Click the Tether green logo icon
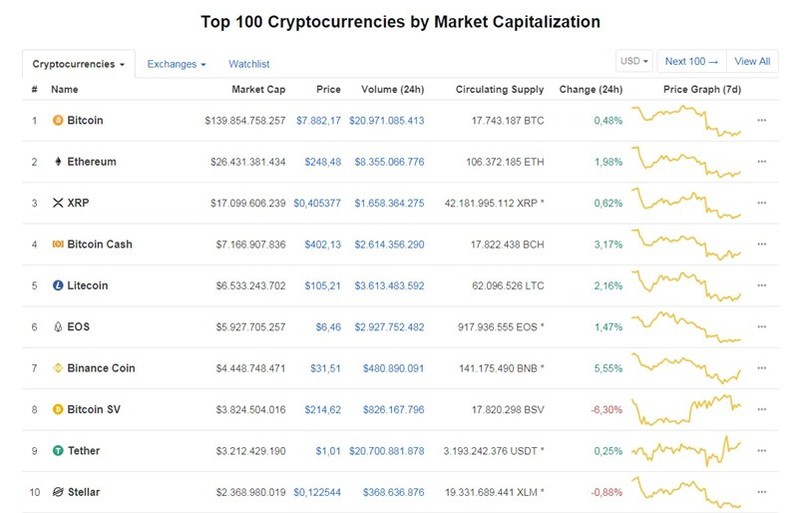Screen dimensions: 798x513 tap(58, 450)
